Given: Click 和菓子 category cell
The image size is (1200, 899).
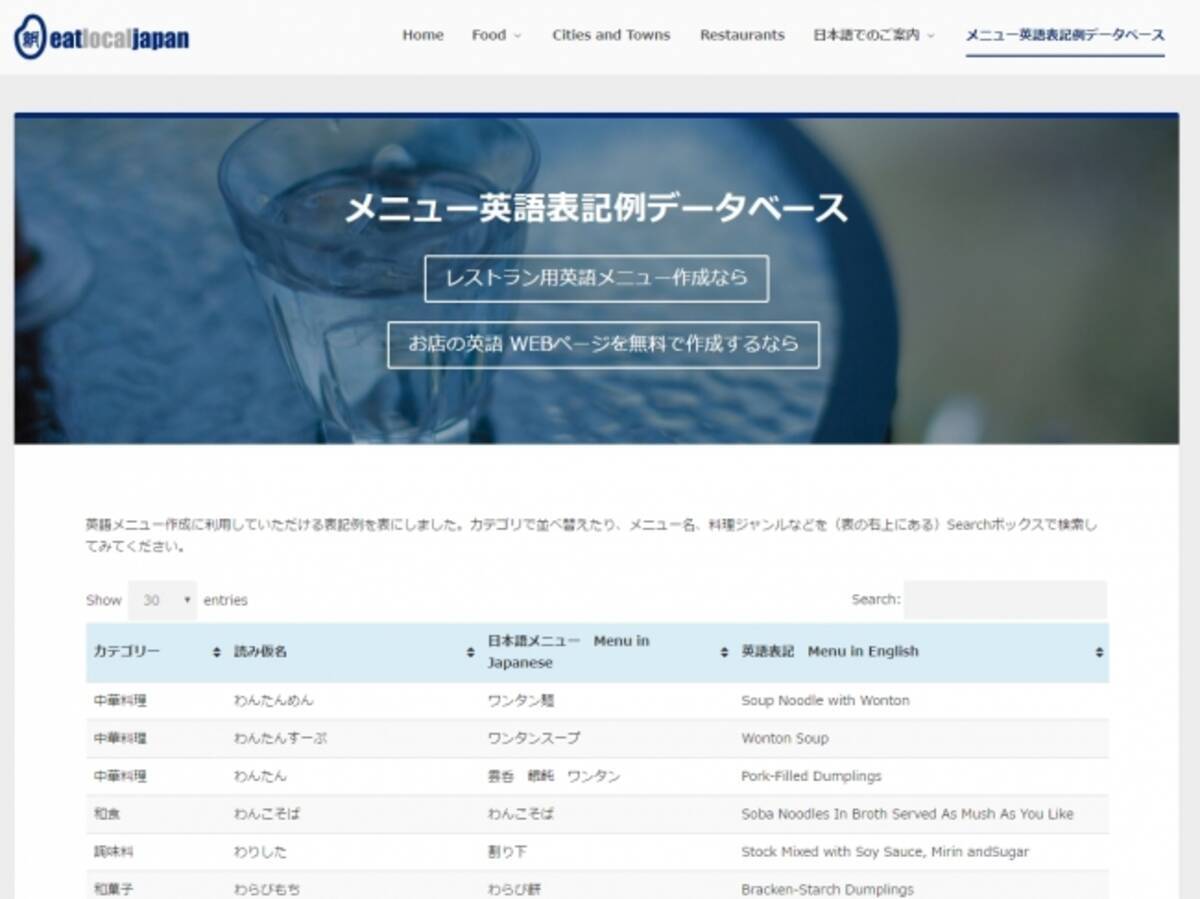Looking at the screenshot, I should click(113, 889).
